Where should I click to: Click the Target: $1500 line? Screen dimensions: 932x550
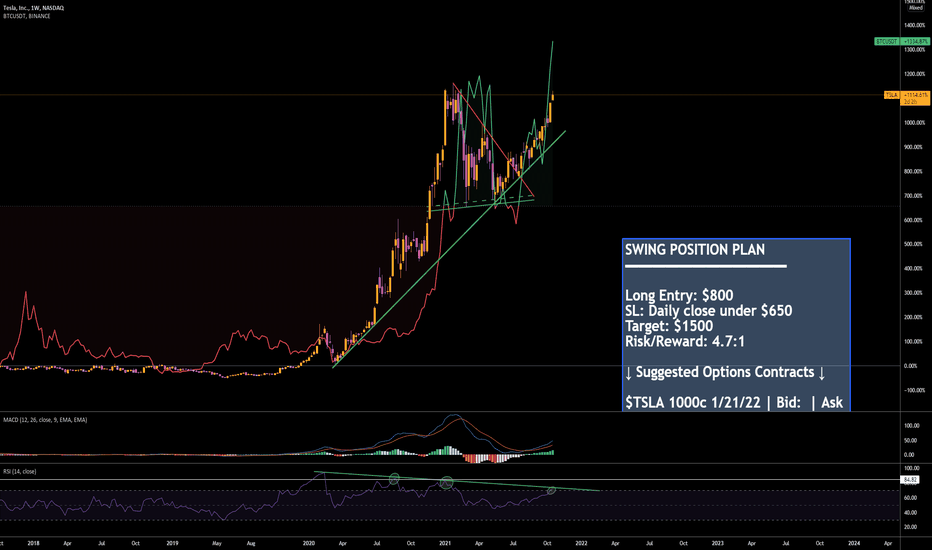pyautogui.click(x=669, y=326)
